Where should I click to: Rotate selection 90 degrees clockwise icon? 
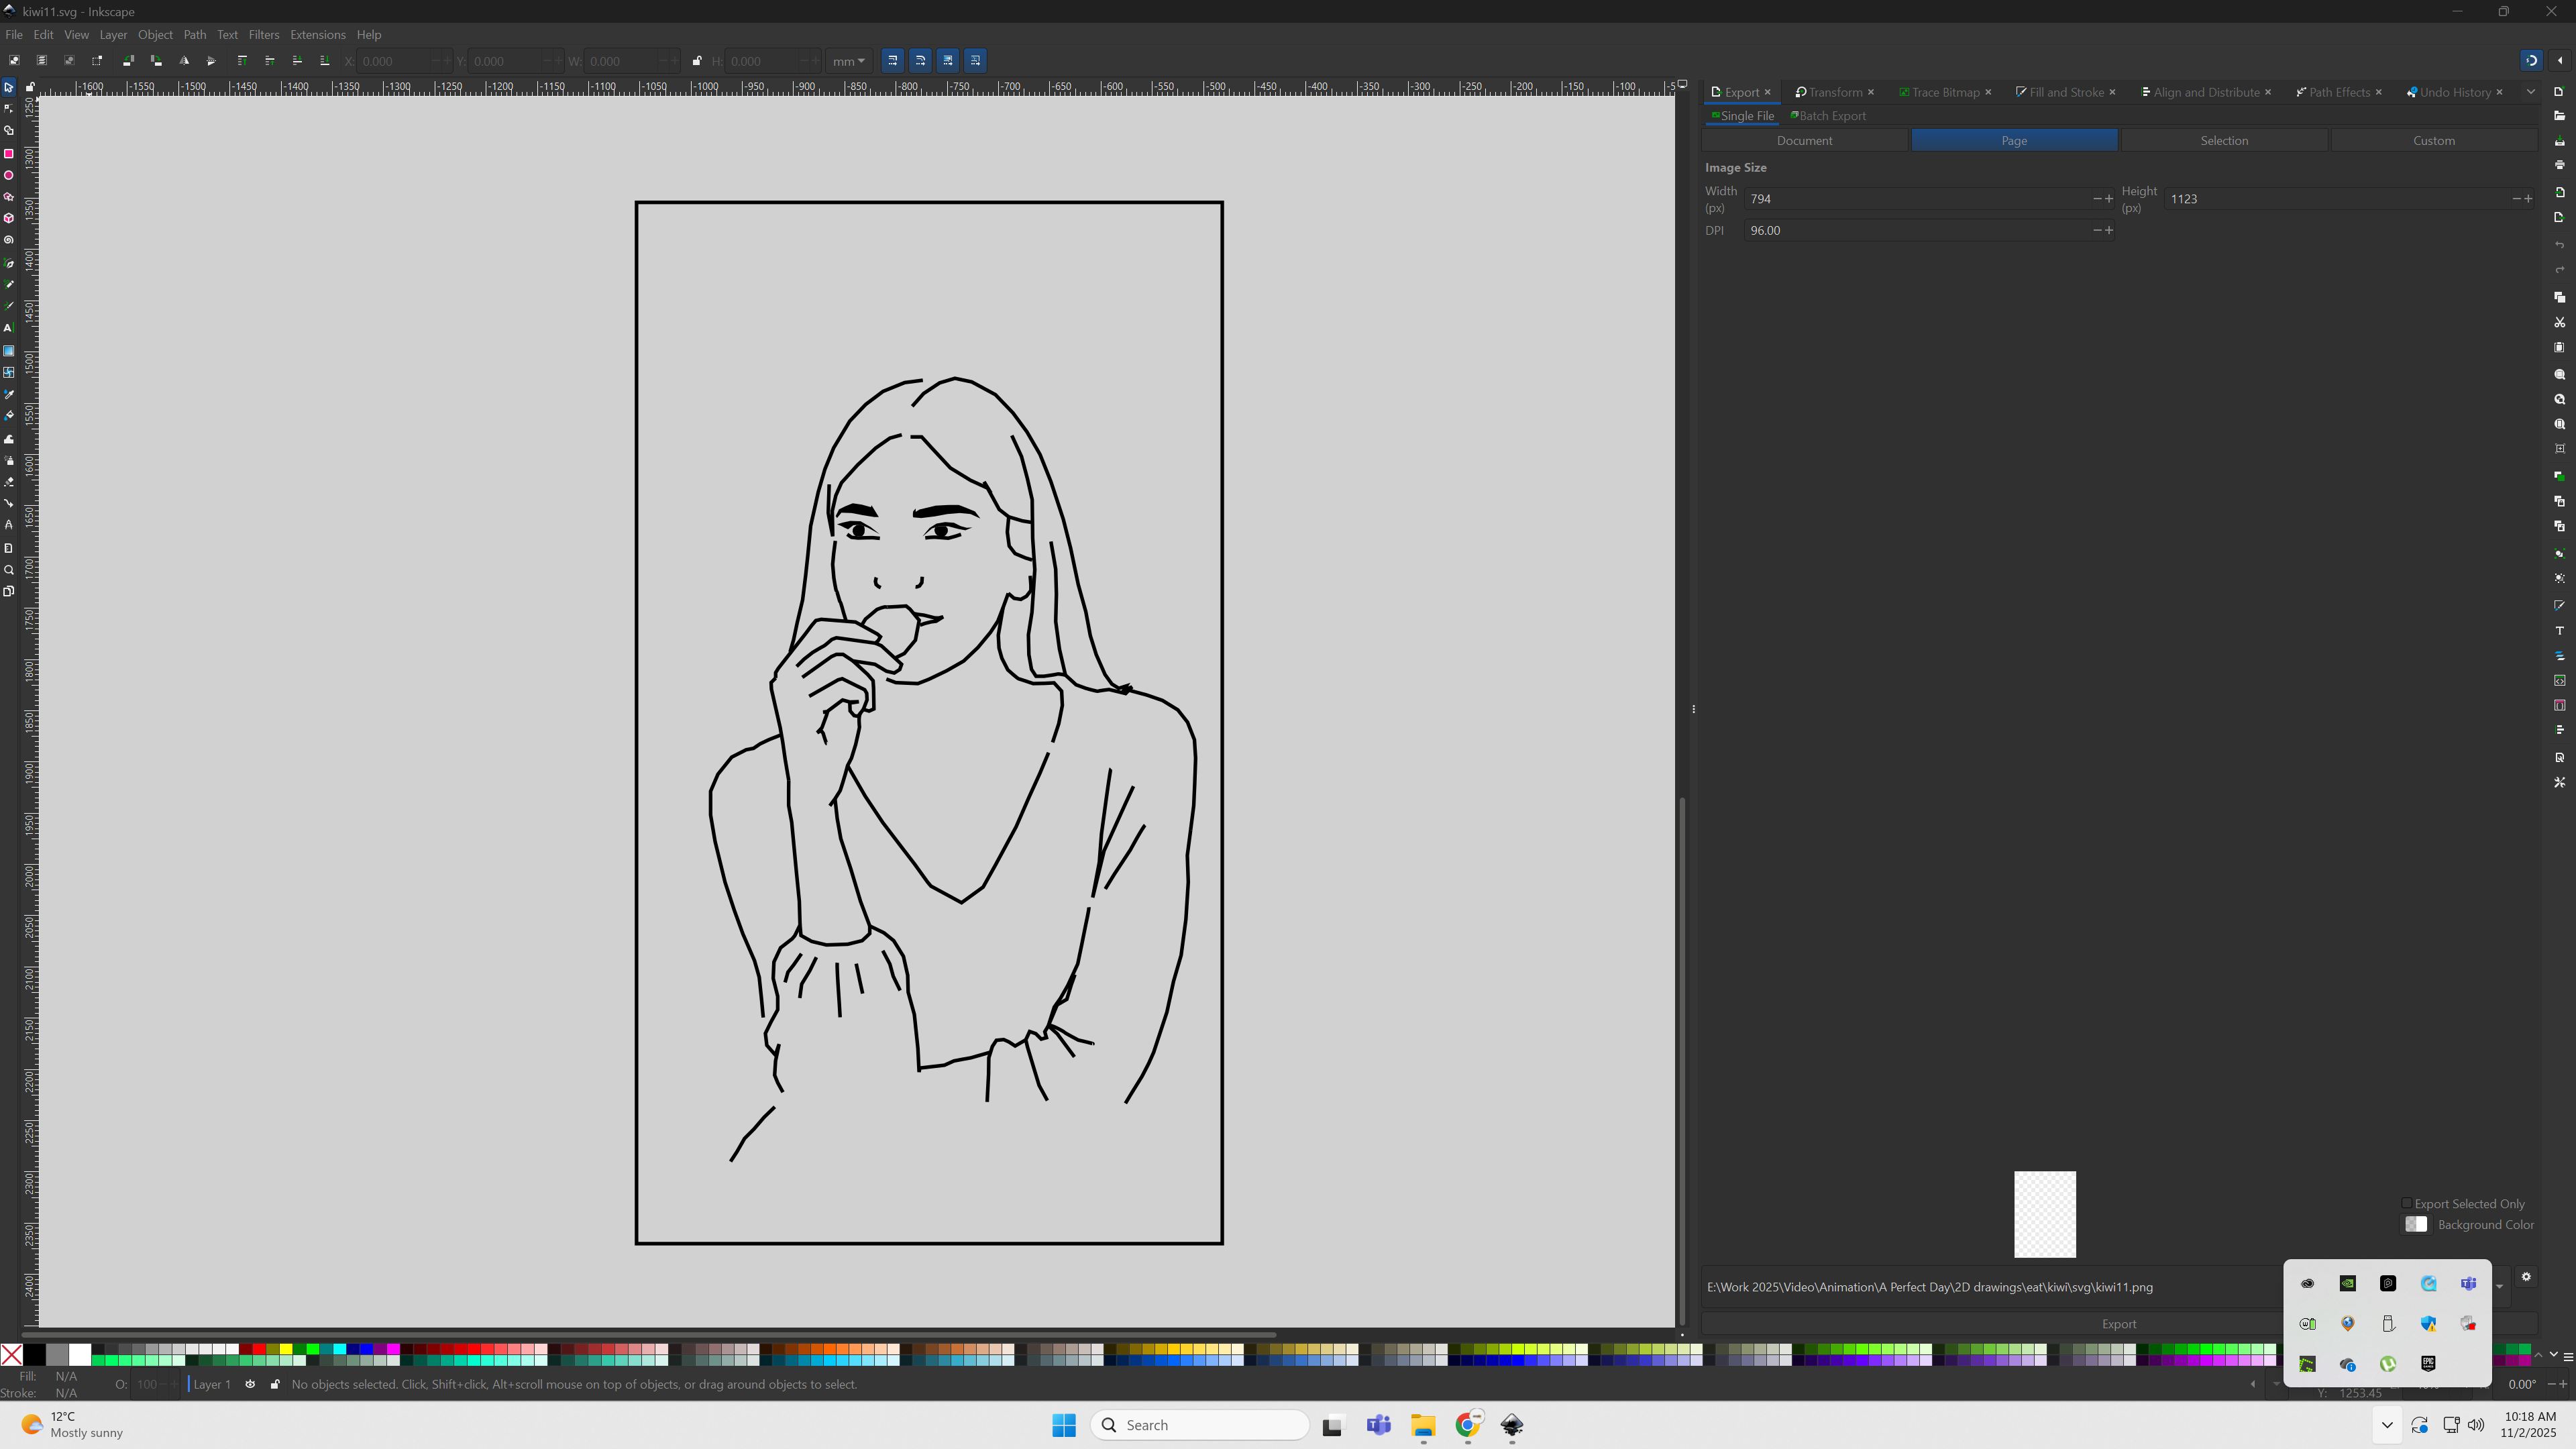[x=156, y=61]
